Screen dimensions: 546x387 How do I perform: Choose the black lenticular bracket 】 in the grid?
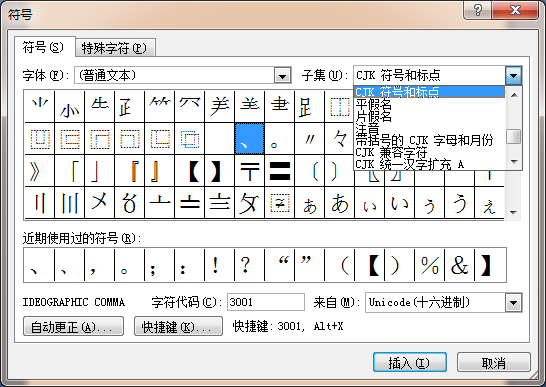[x=219, y=171]
